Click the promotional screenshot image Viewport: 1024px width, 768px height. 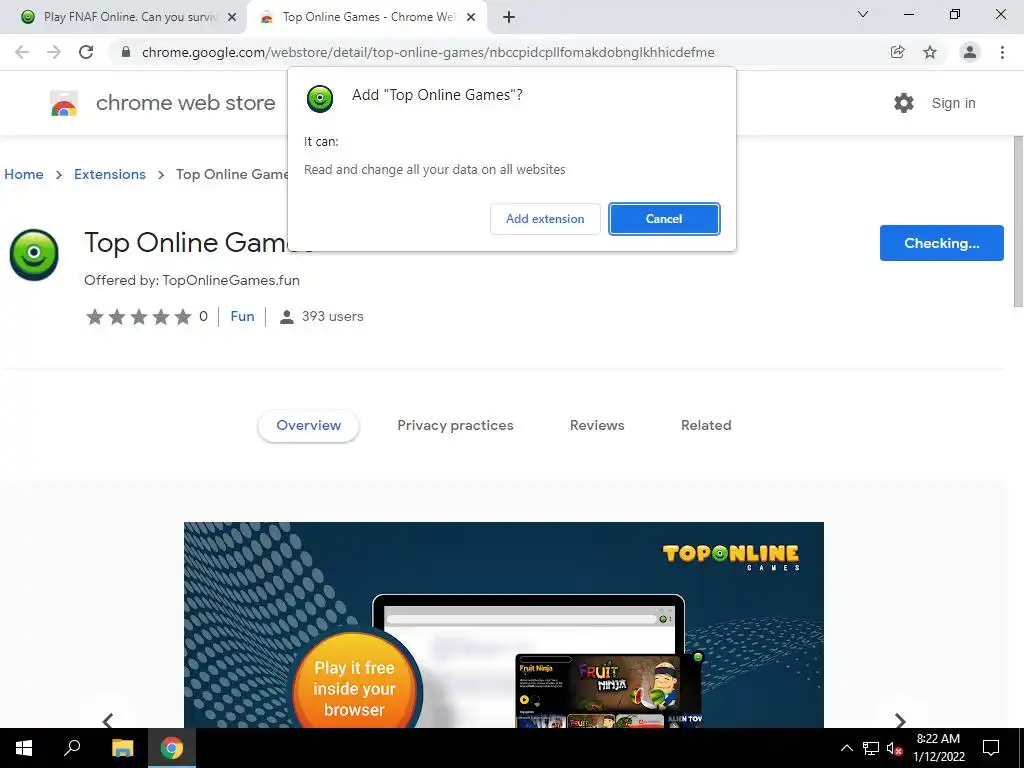click(504, 625)
